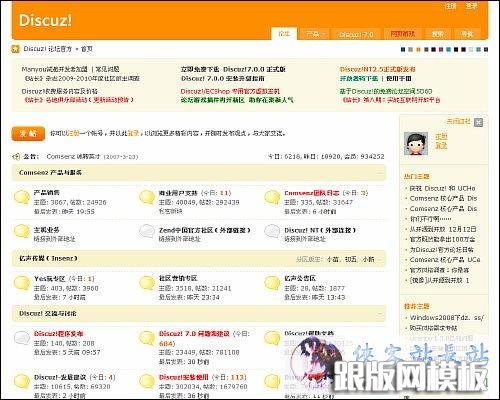Click the grey bubble icon beside Zend forum

(x=147, y=231)
